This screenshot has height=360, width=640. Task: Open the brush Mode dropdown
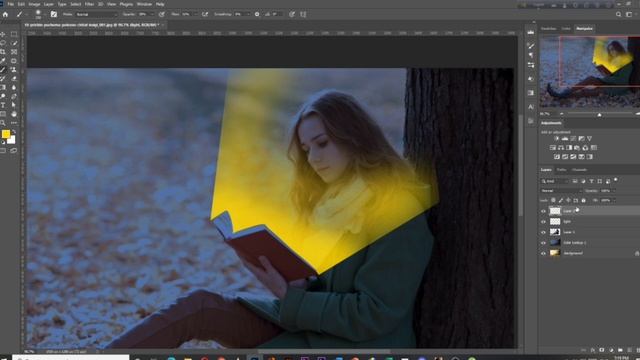pos(96,14)
